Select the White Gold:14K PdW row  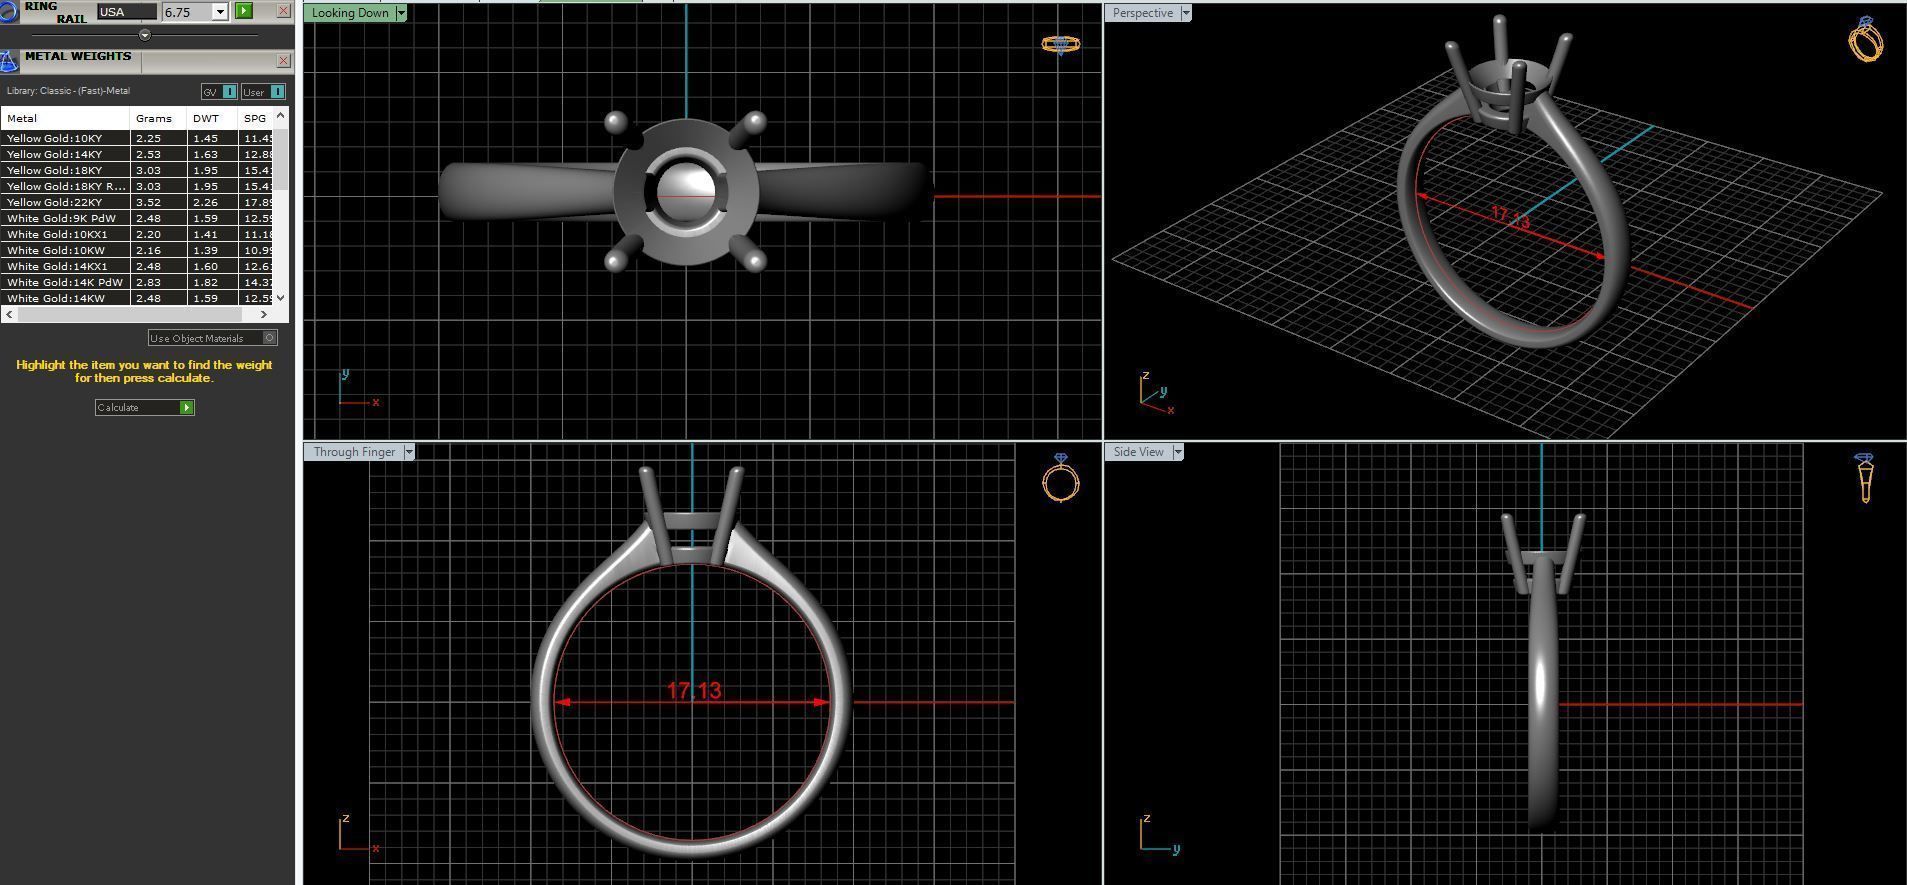137,282
